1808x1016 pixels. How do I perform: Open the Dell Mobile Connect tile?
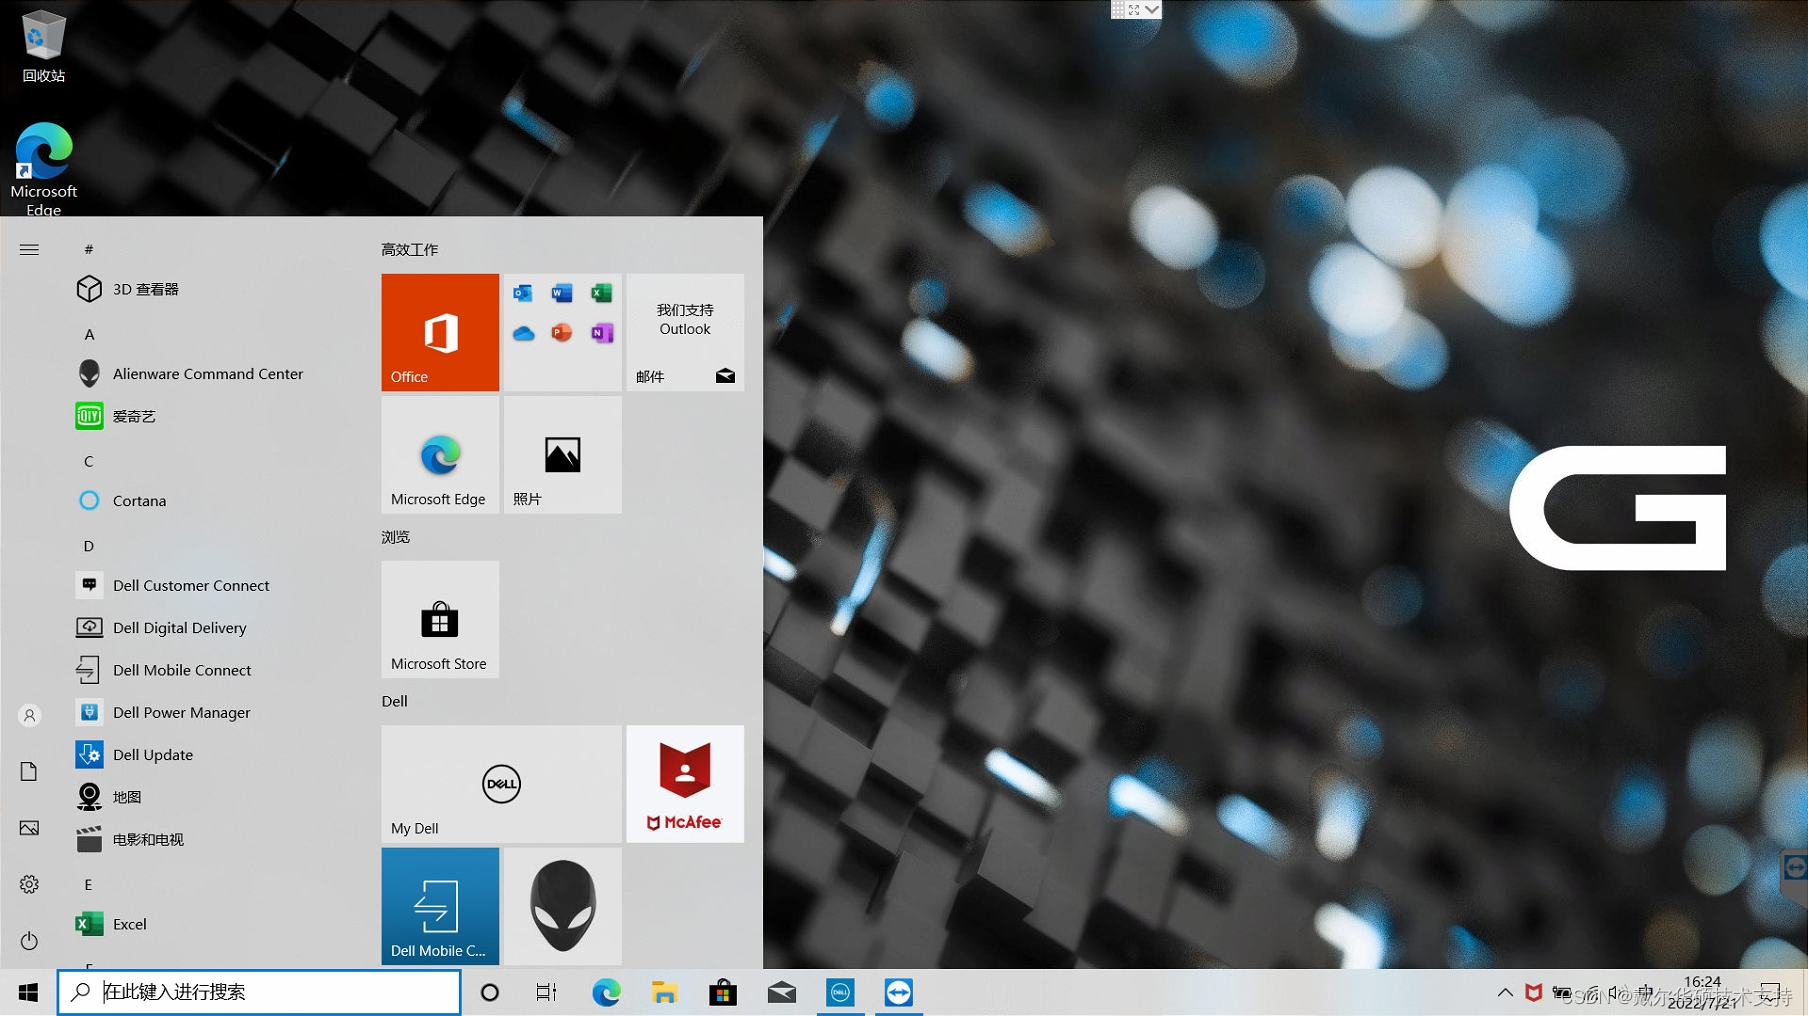440,906
